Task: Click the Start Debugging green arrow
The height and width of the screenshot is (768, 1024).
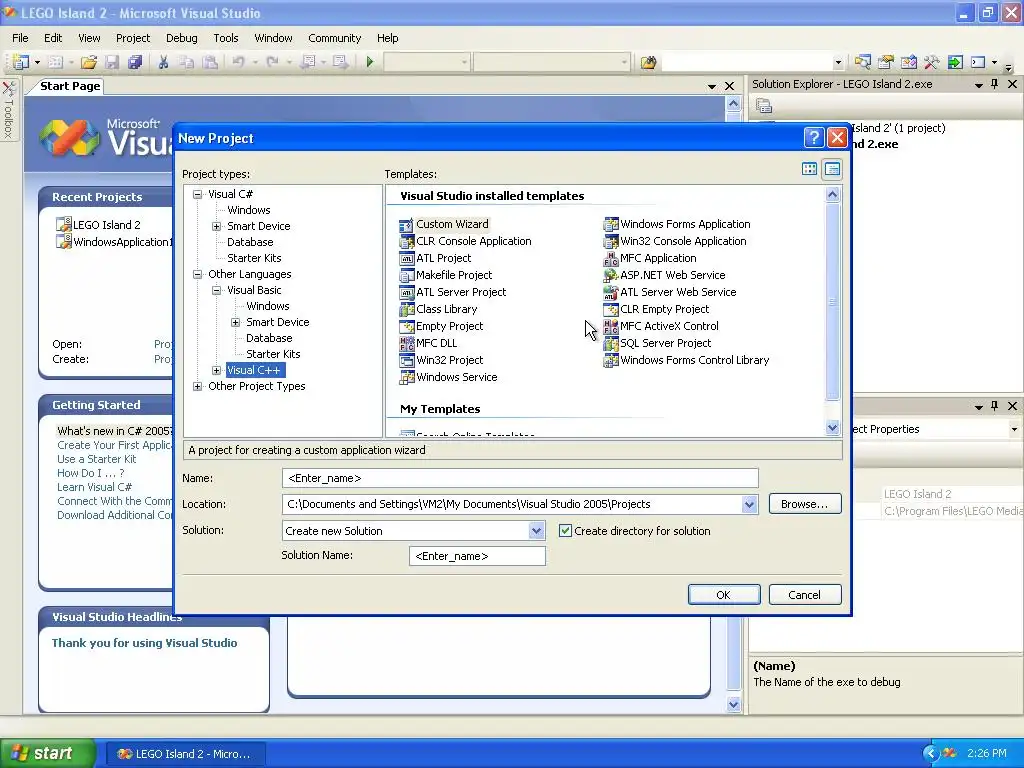Action: click(x=370, y=62)
